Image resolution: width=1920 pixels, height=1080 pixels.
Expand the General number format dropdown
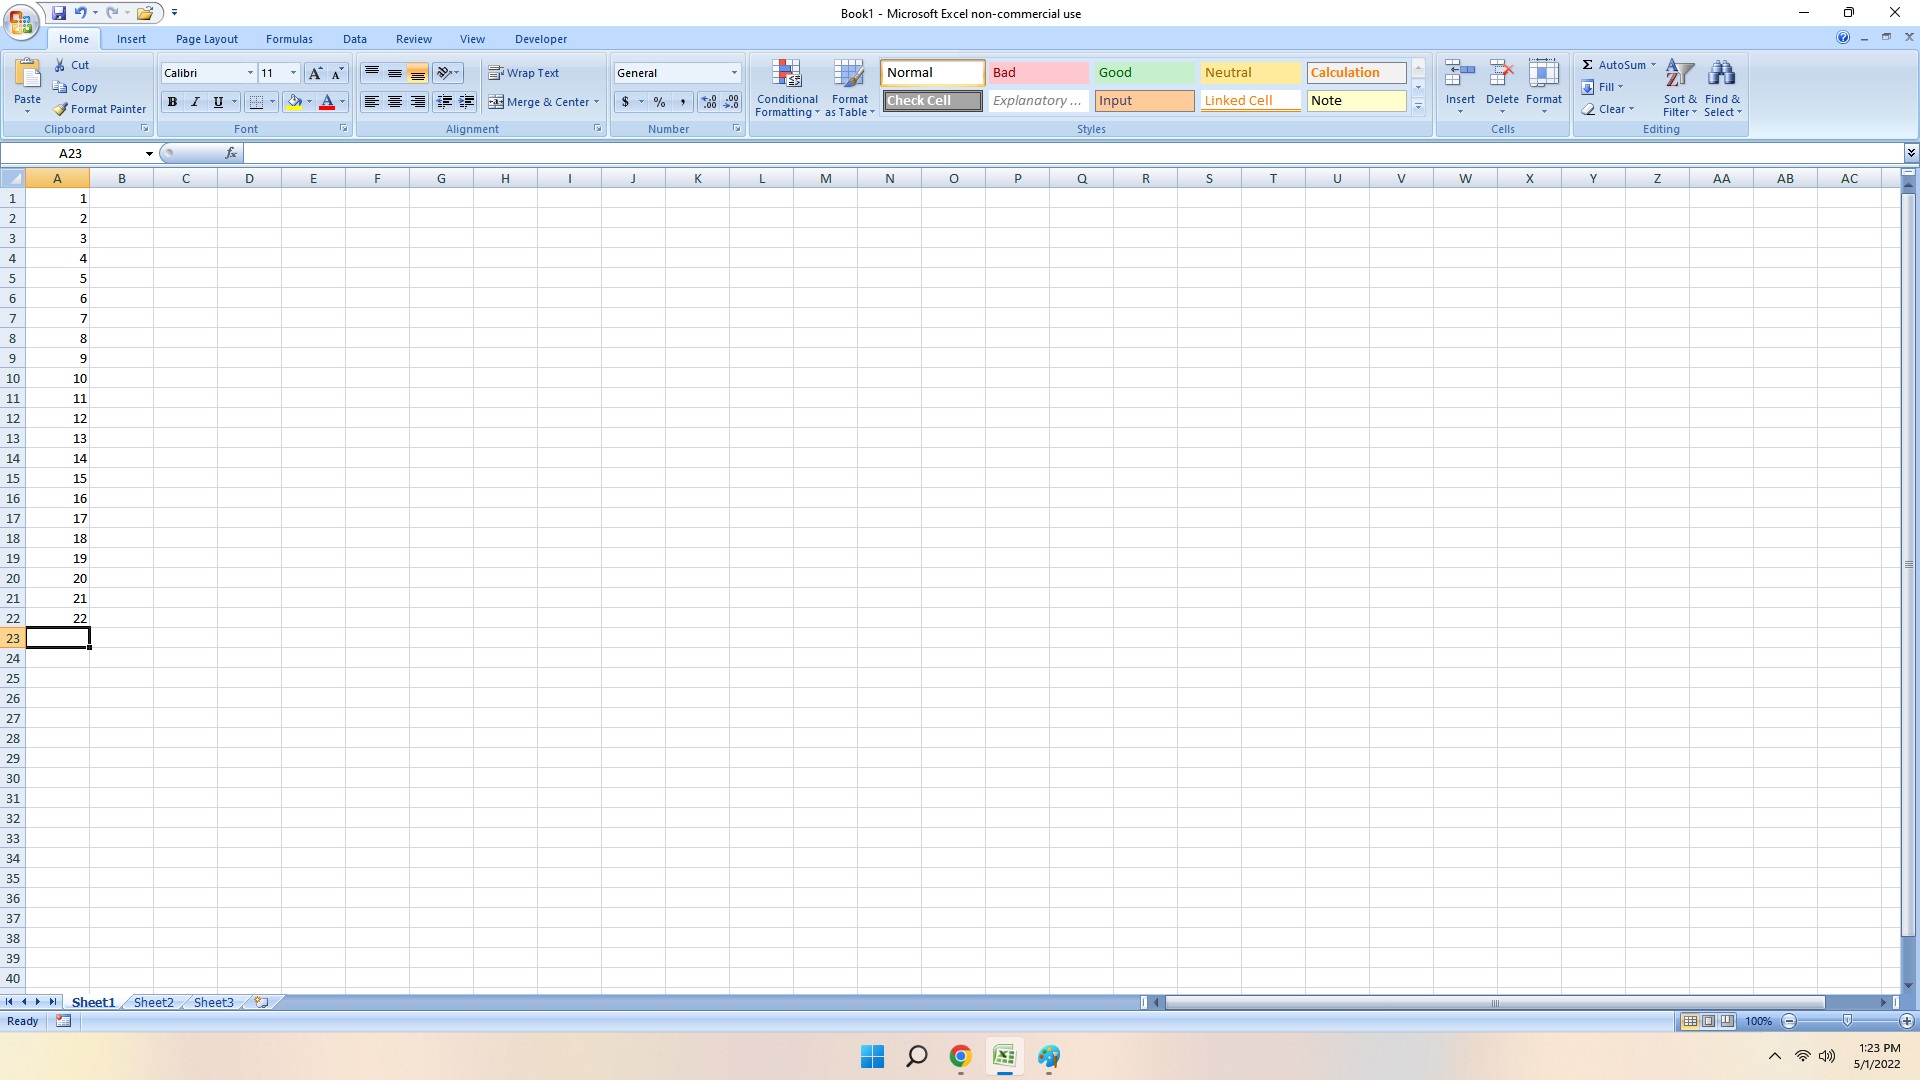[733, 73]
